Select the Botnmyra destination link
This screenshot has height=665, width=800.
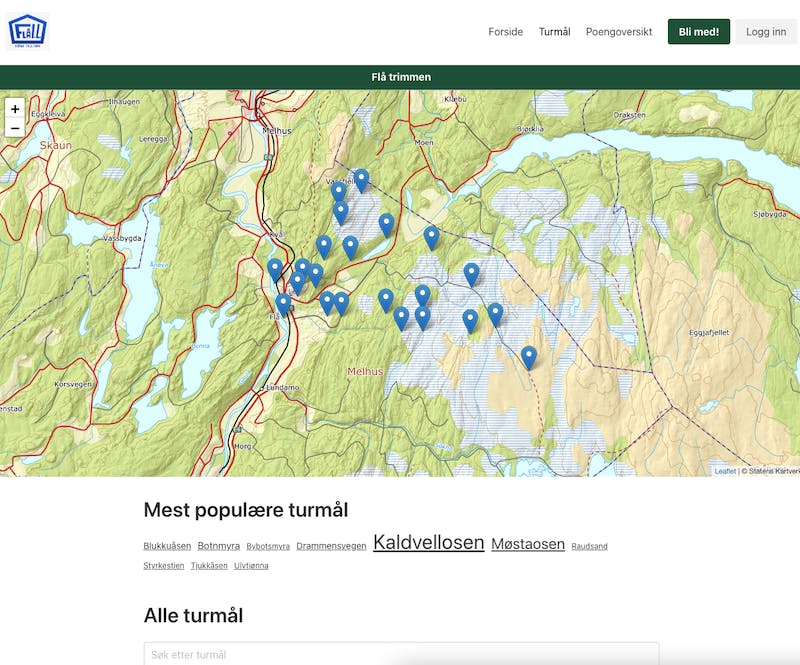218,546
